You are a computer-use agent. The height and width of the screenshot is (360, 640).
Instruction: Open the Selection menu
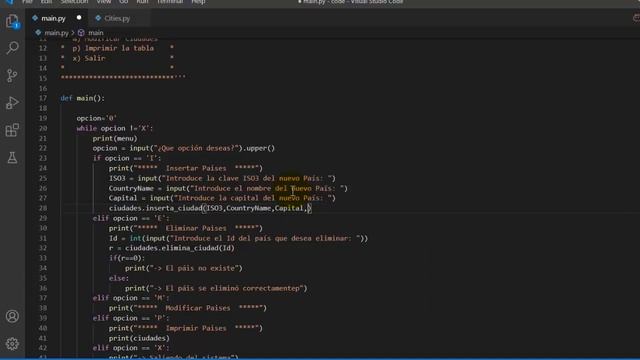click(74, 2)
